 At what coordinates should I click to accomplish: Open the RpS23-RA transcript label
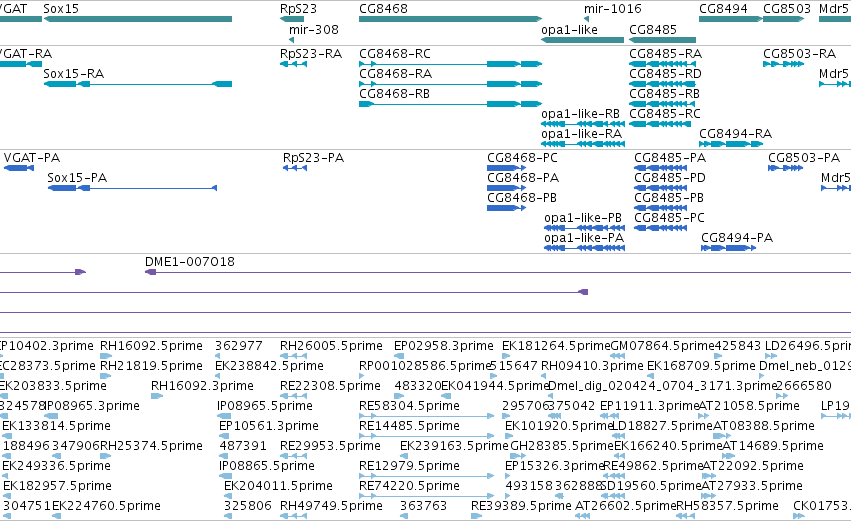click(311, 54)
